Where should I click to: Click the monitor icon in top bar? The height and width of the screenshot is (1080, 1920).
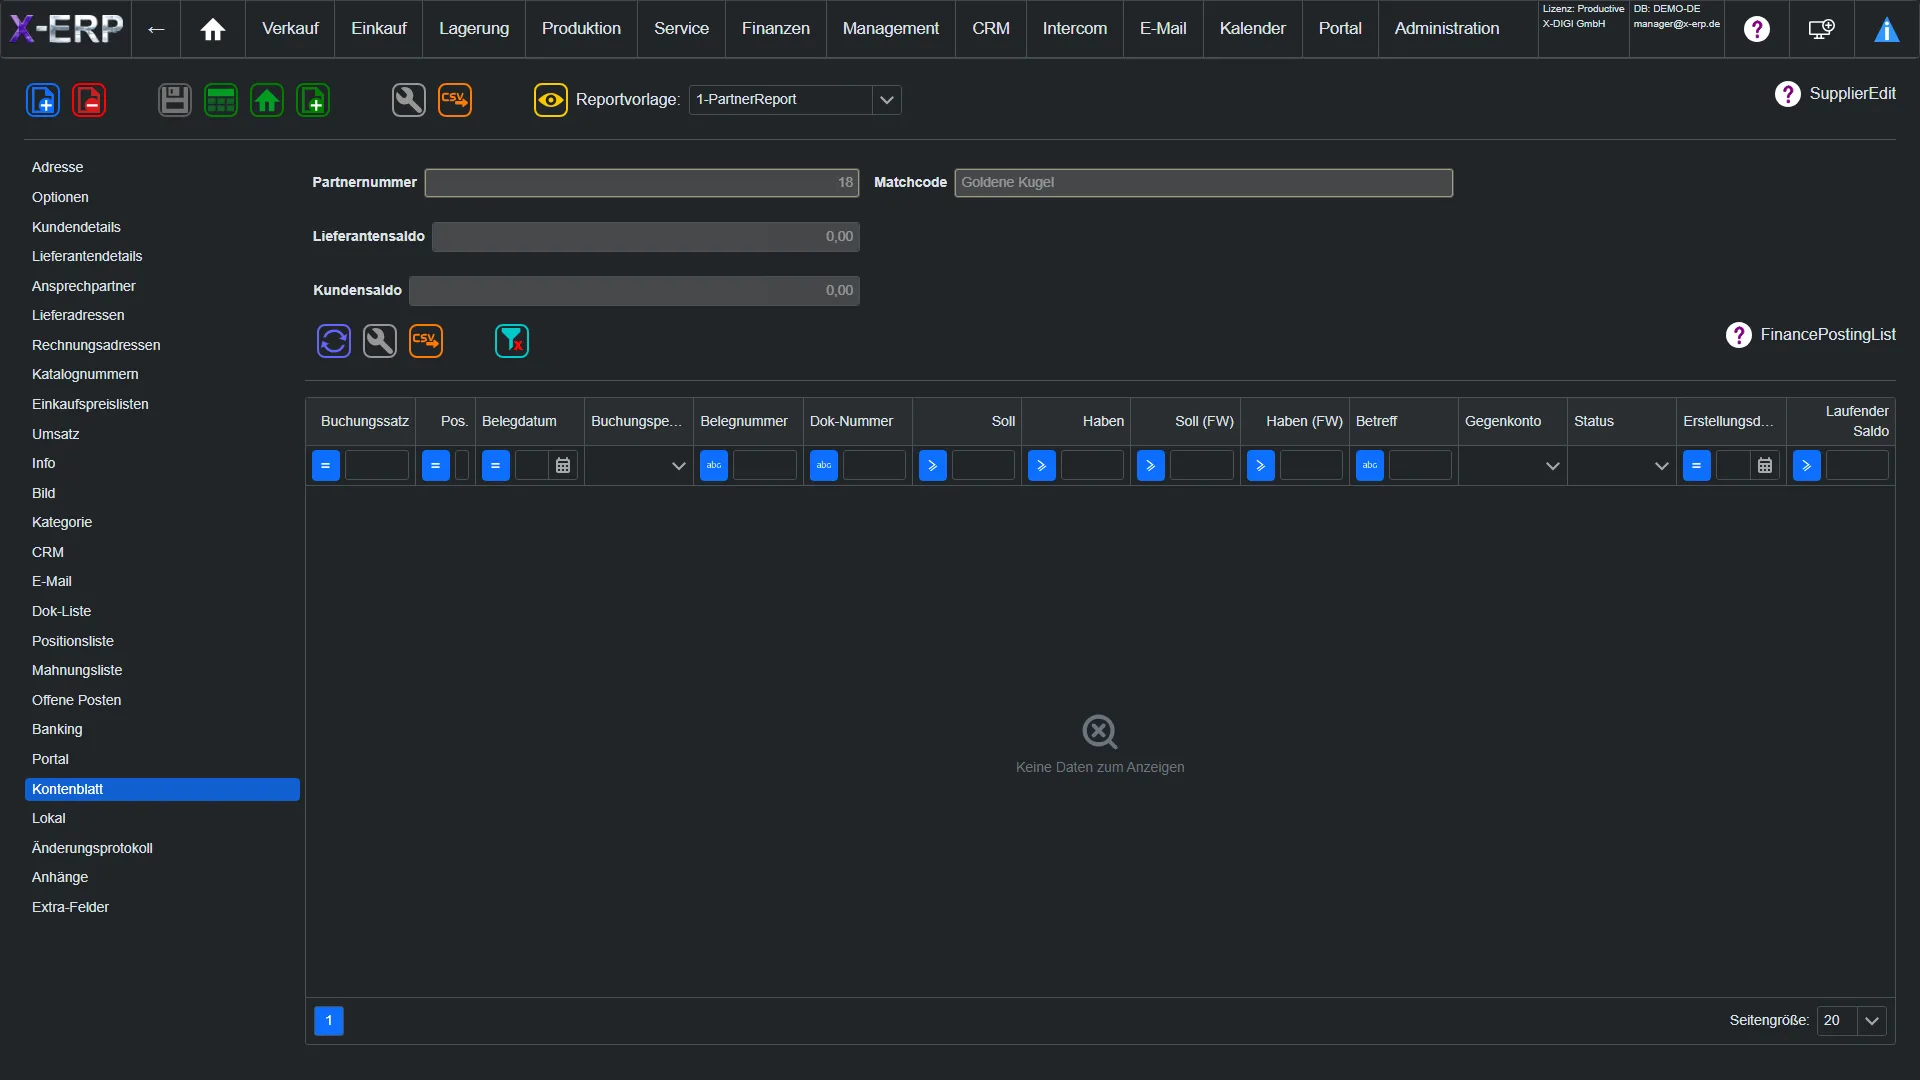click(1822, 29)
